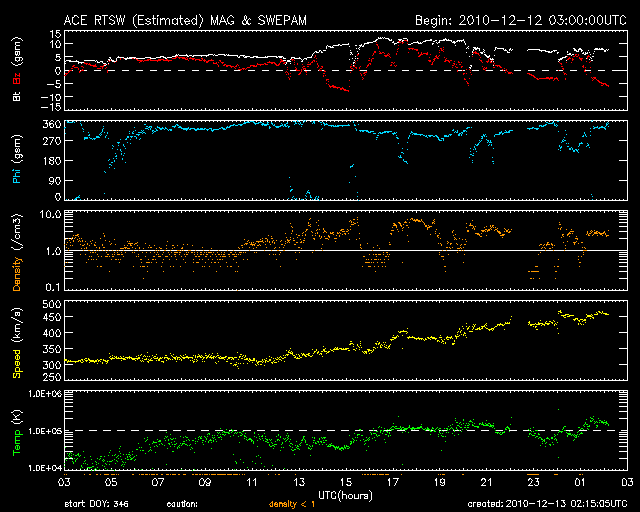Image resolution: width=640 pixels, height=512 pixels.
Task: Click the '15' hour label on the time axis
Action: tap(346, 482)
